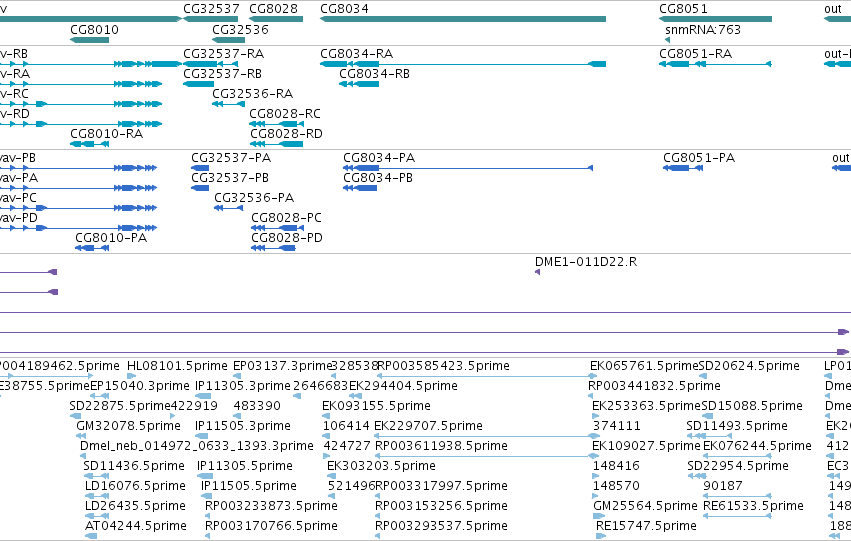Click the 422919 feature label
Viewport: 851px width, 541px height.
[194, 406]
